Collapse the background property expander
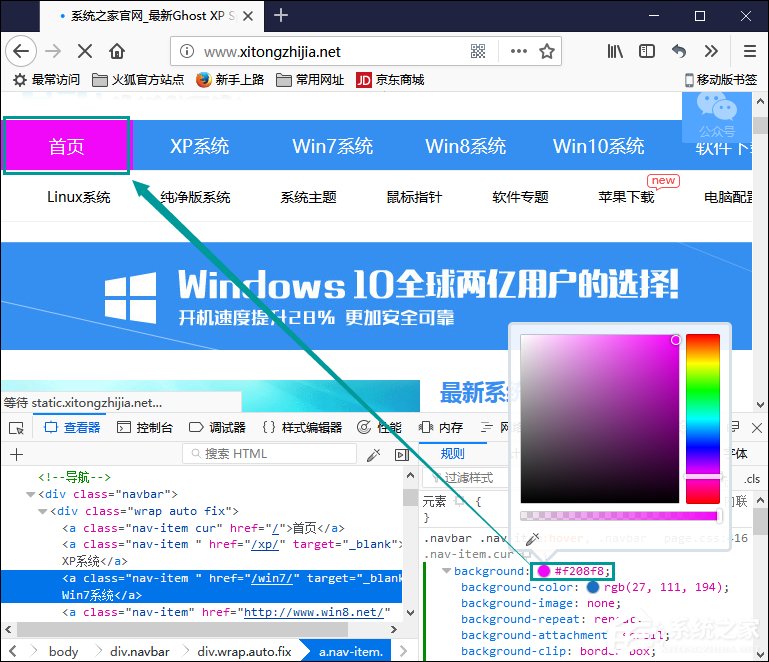 [x=446, y=571]
